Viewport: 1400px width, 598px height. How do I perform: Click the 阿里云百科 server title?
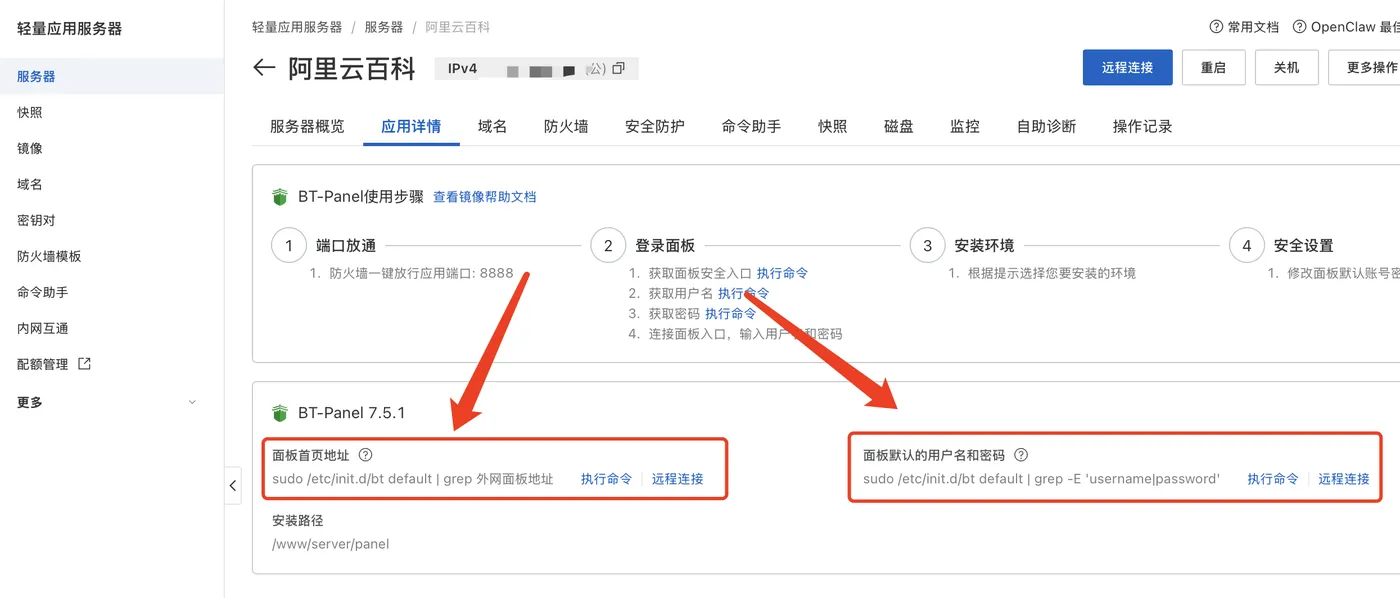coord(352,68)
